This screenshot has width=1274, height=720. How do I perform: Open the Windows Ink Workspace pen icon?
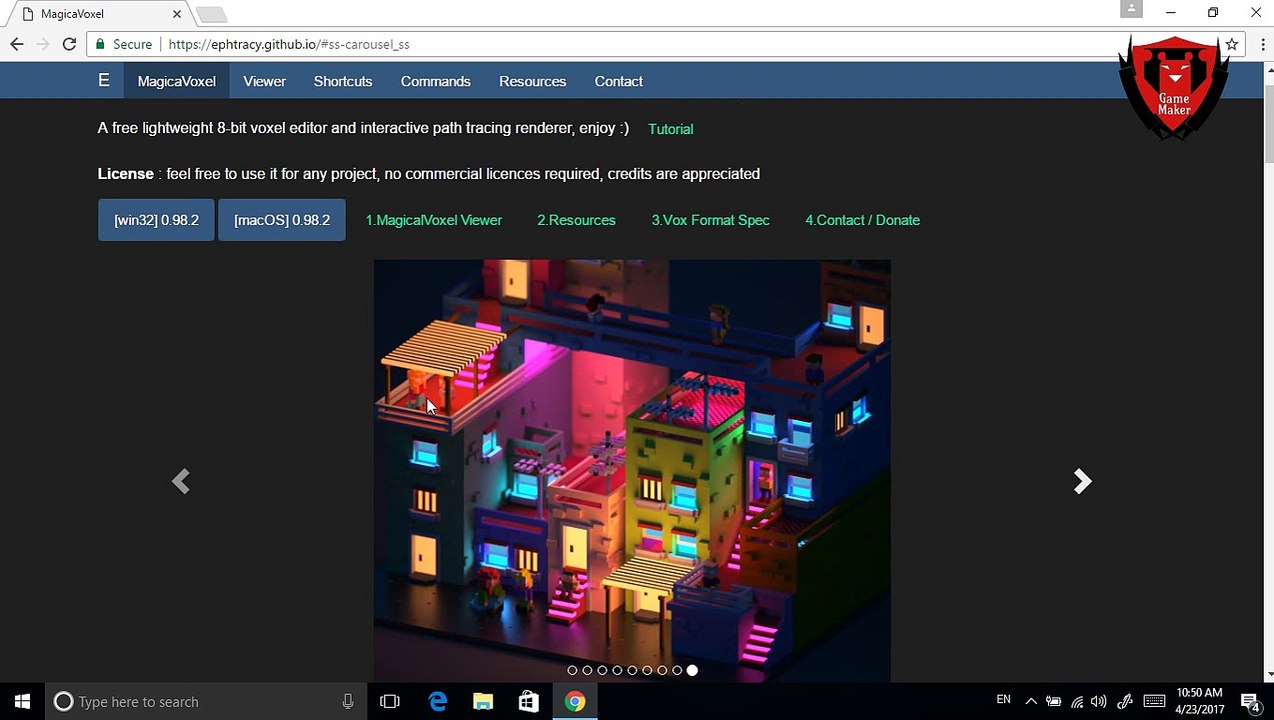tap(1125, 701)
